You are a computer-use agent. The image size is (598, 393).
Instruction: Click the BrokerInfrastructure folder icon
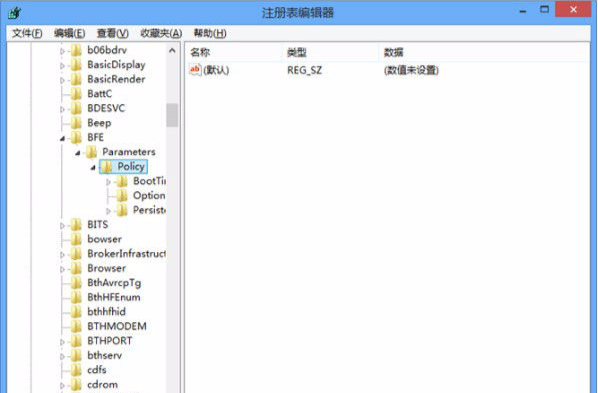point(76,254)
